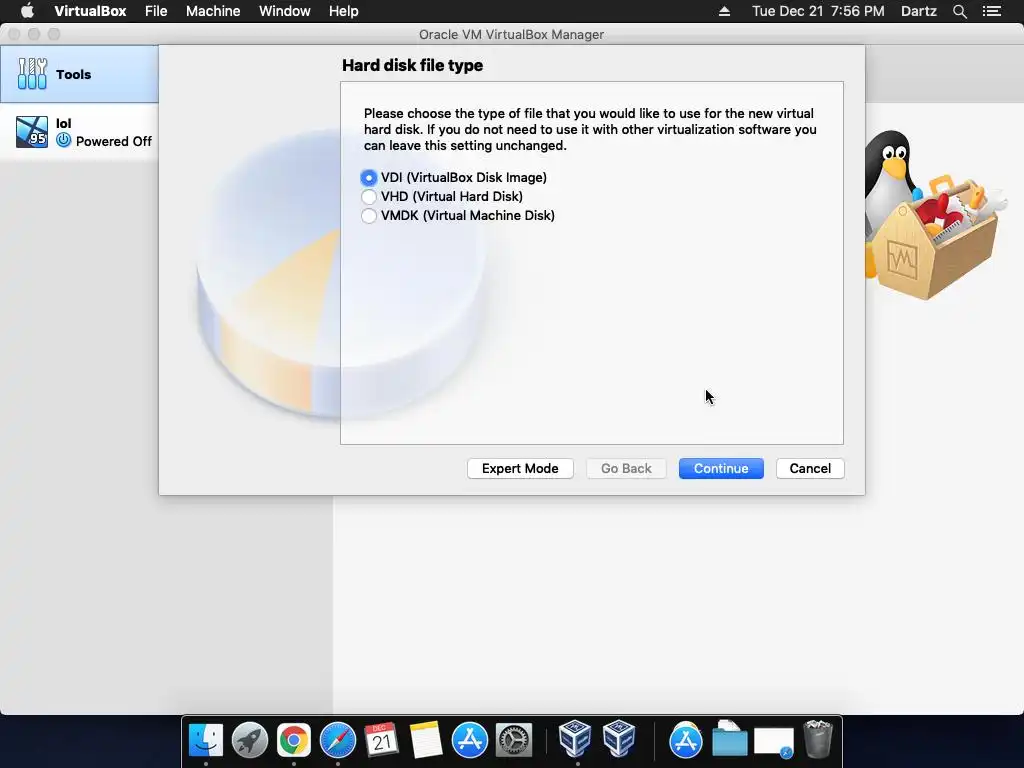Open Calendar in the Dock
The height and width of the screenshot is (768, 1024).
click(381, 740)
